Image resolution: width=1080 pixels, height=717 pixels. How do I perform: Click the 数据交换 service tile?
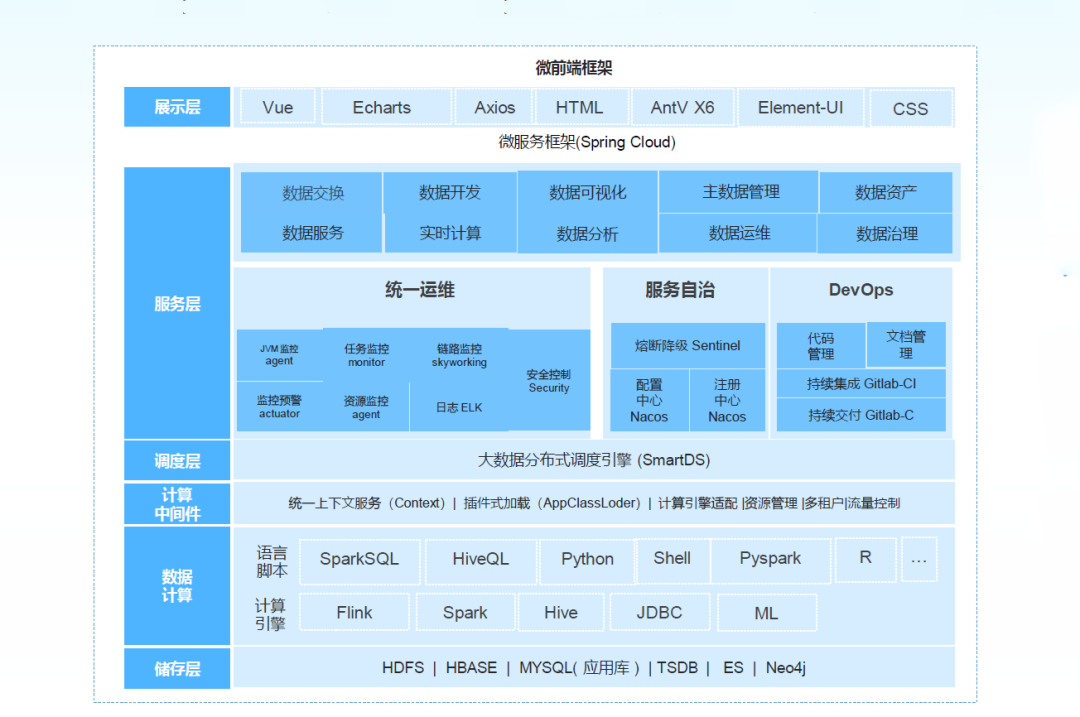click(312, 193)
